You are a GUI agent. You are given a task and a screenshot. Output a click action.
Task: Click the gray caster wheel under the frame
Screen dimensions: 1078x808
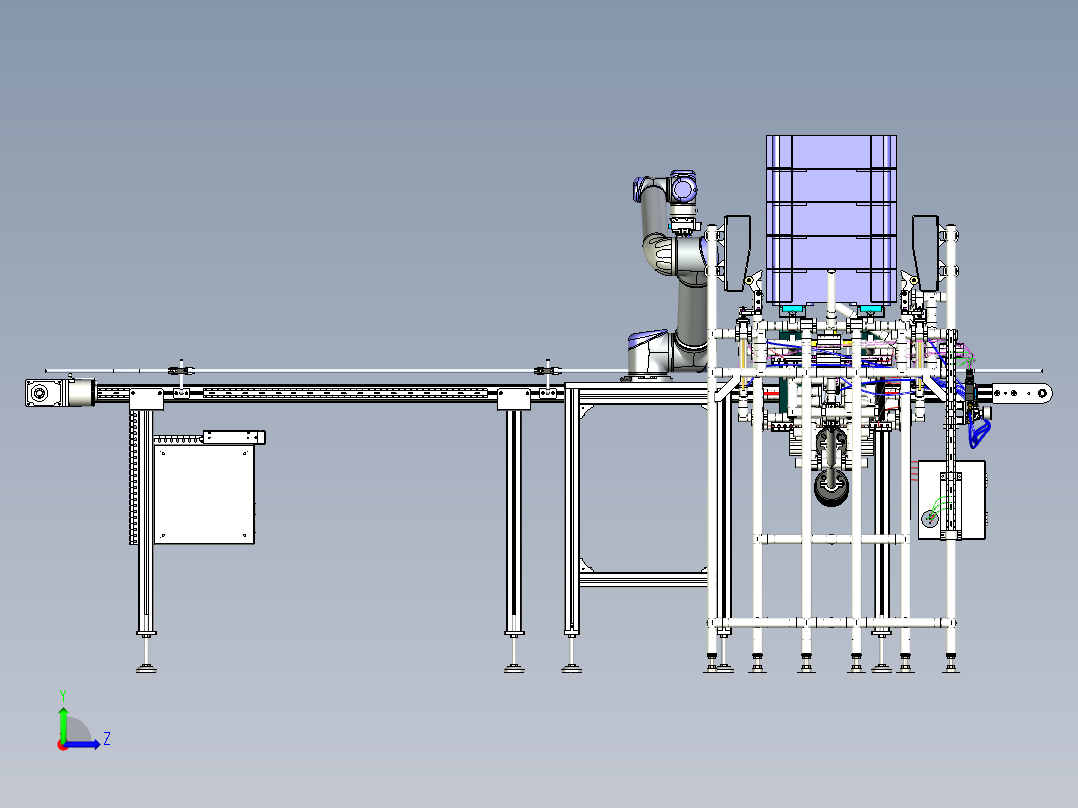830,487
